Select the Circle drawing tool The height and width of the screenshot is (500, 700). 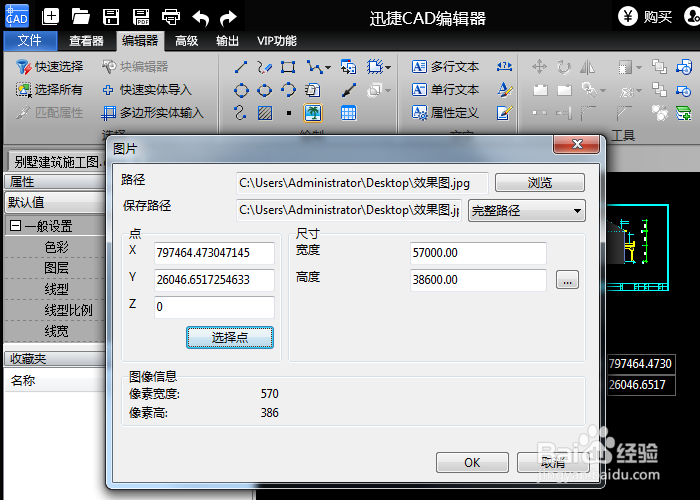point(241,91)
